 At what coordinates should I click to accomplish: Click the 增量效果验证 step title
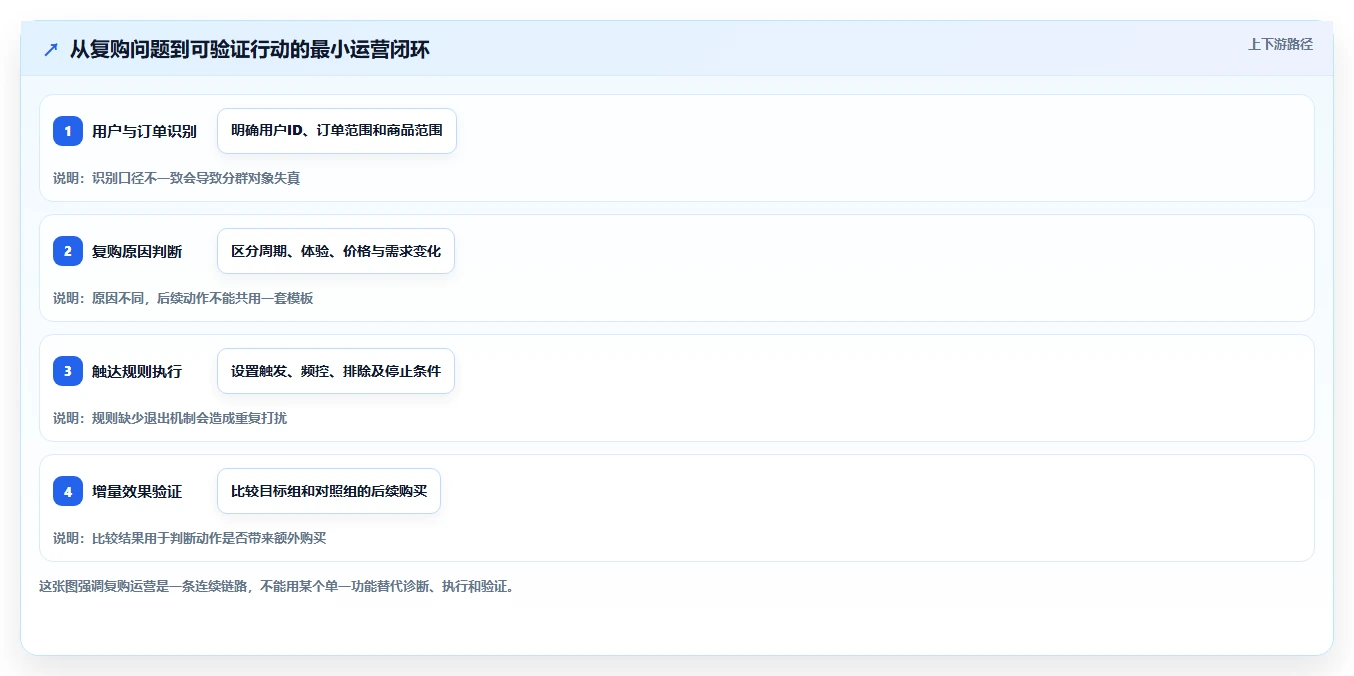(137, 491)
